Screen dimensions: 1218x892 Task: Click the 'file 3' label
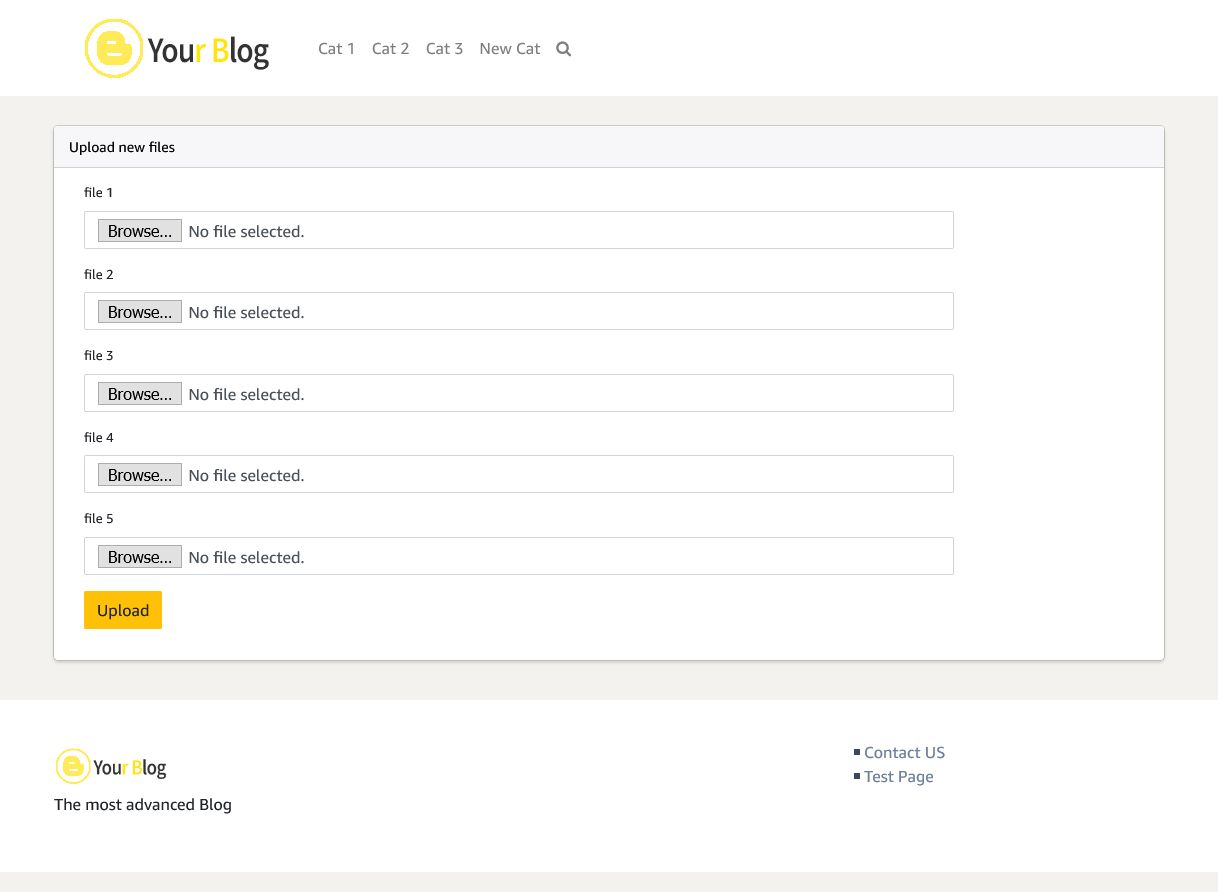99,355
